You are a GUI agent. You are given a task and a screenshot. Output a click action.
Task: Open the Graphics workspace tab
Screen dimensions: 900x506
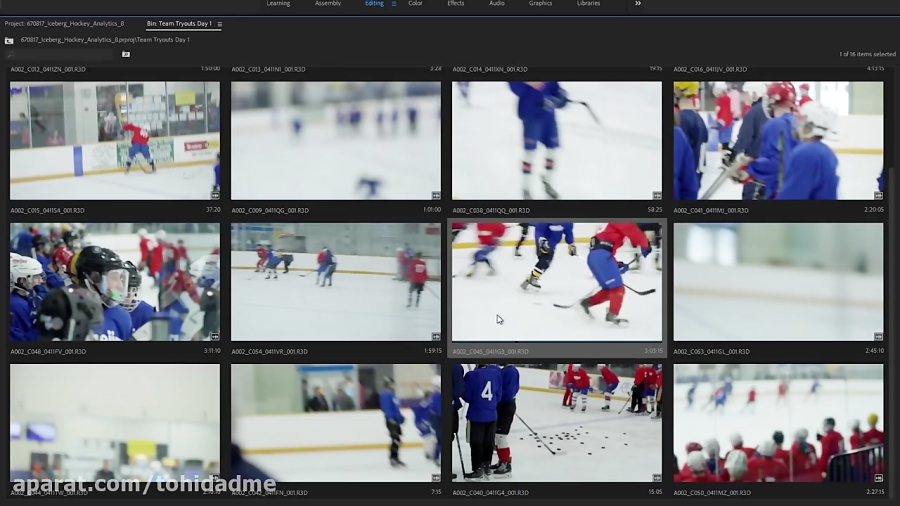(540, 3)
